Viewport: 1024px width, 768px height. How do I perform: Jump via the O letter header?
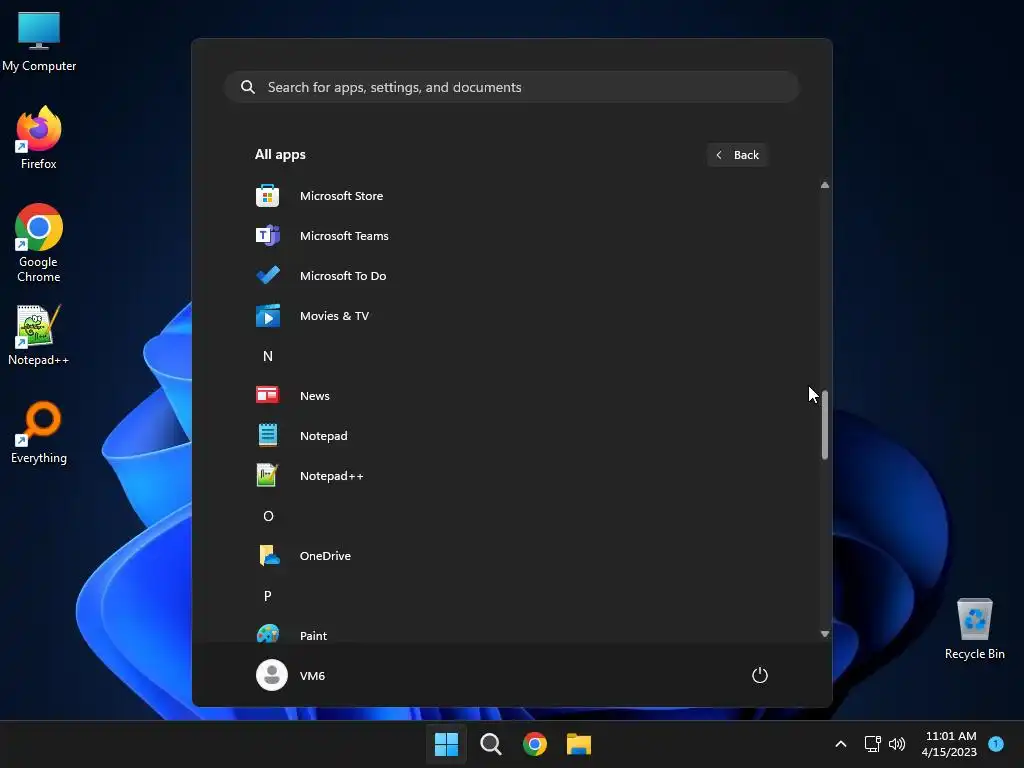[x=268, y=516]
